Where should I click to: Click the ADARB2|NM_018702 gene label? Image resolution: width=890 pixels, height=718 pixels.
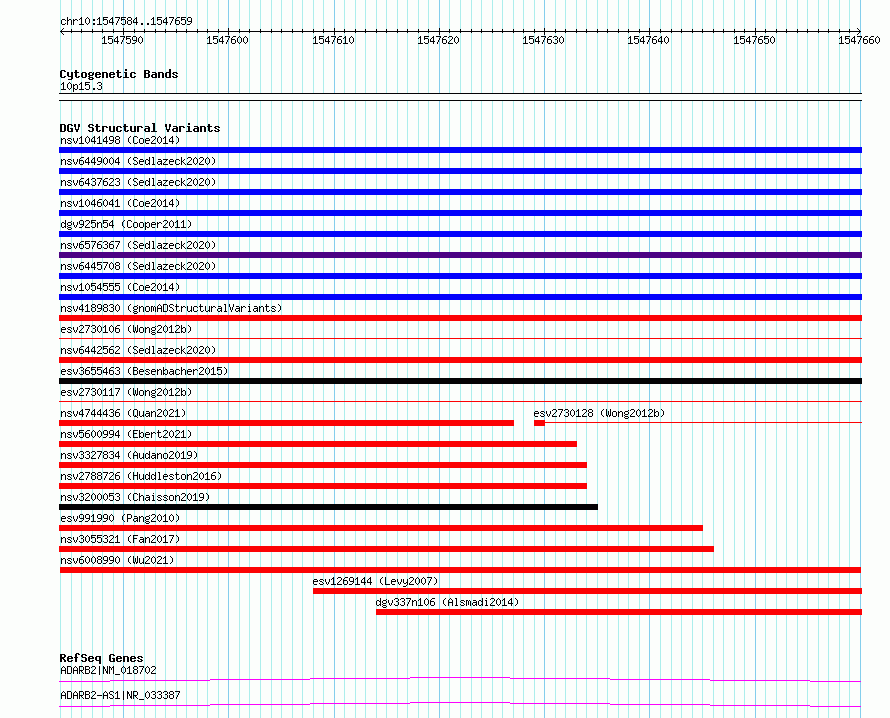[x=108, y=670]
